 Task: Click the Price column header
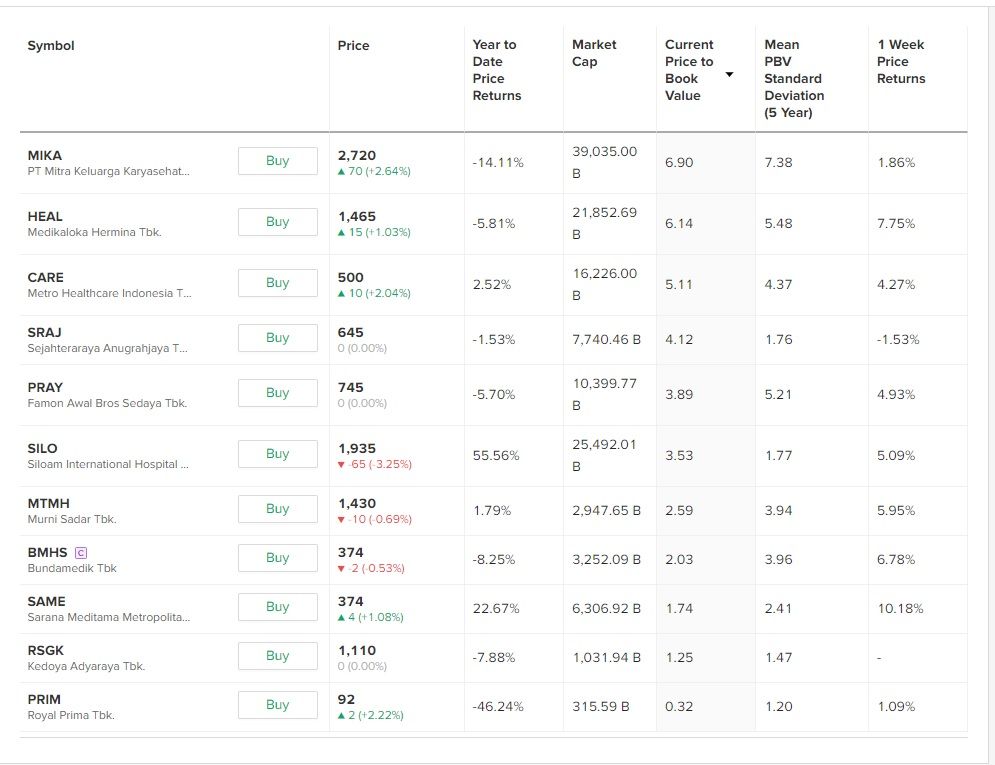tap(353, 46)
